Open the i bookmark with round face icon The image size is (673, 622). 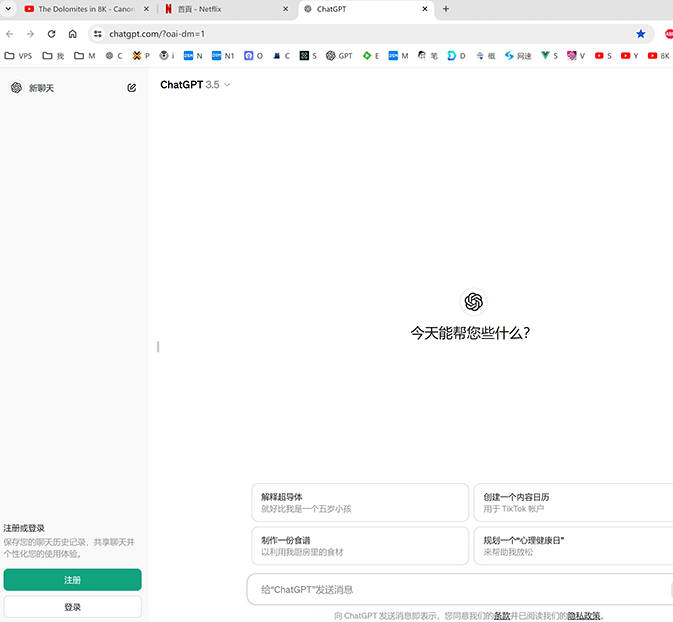pos(167,56)
